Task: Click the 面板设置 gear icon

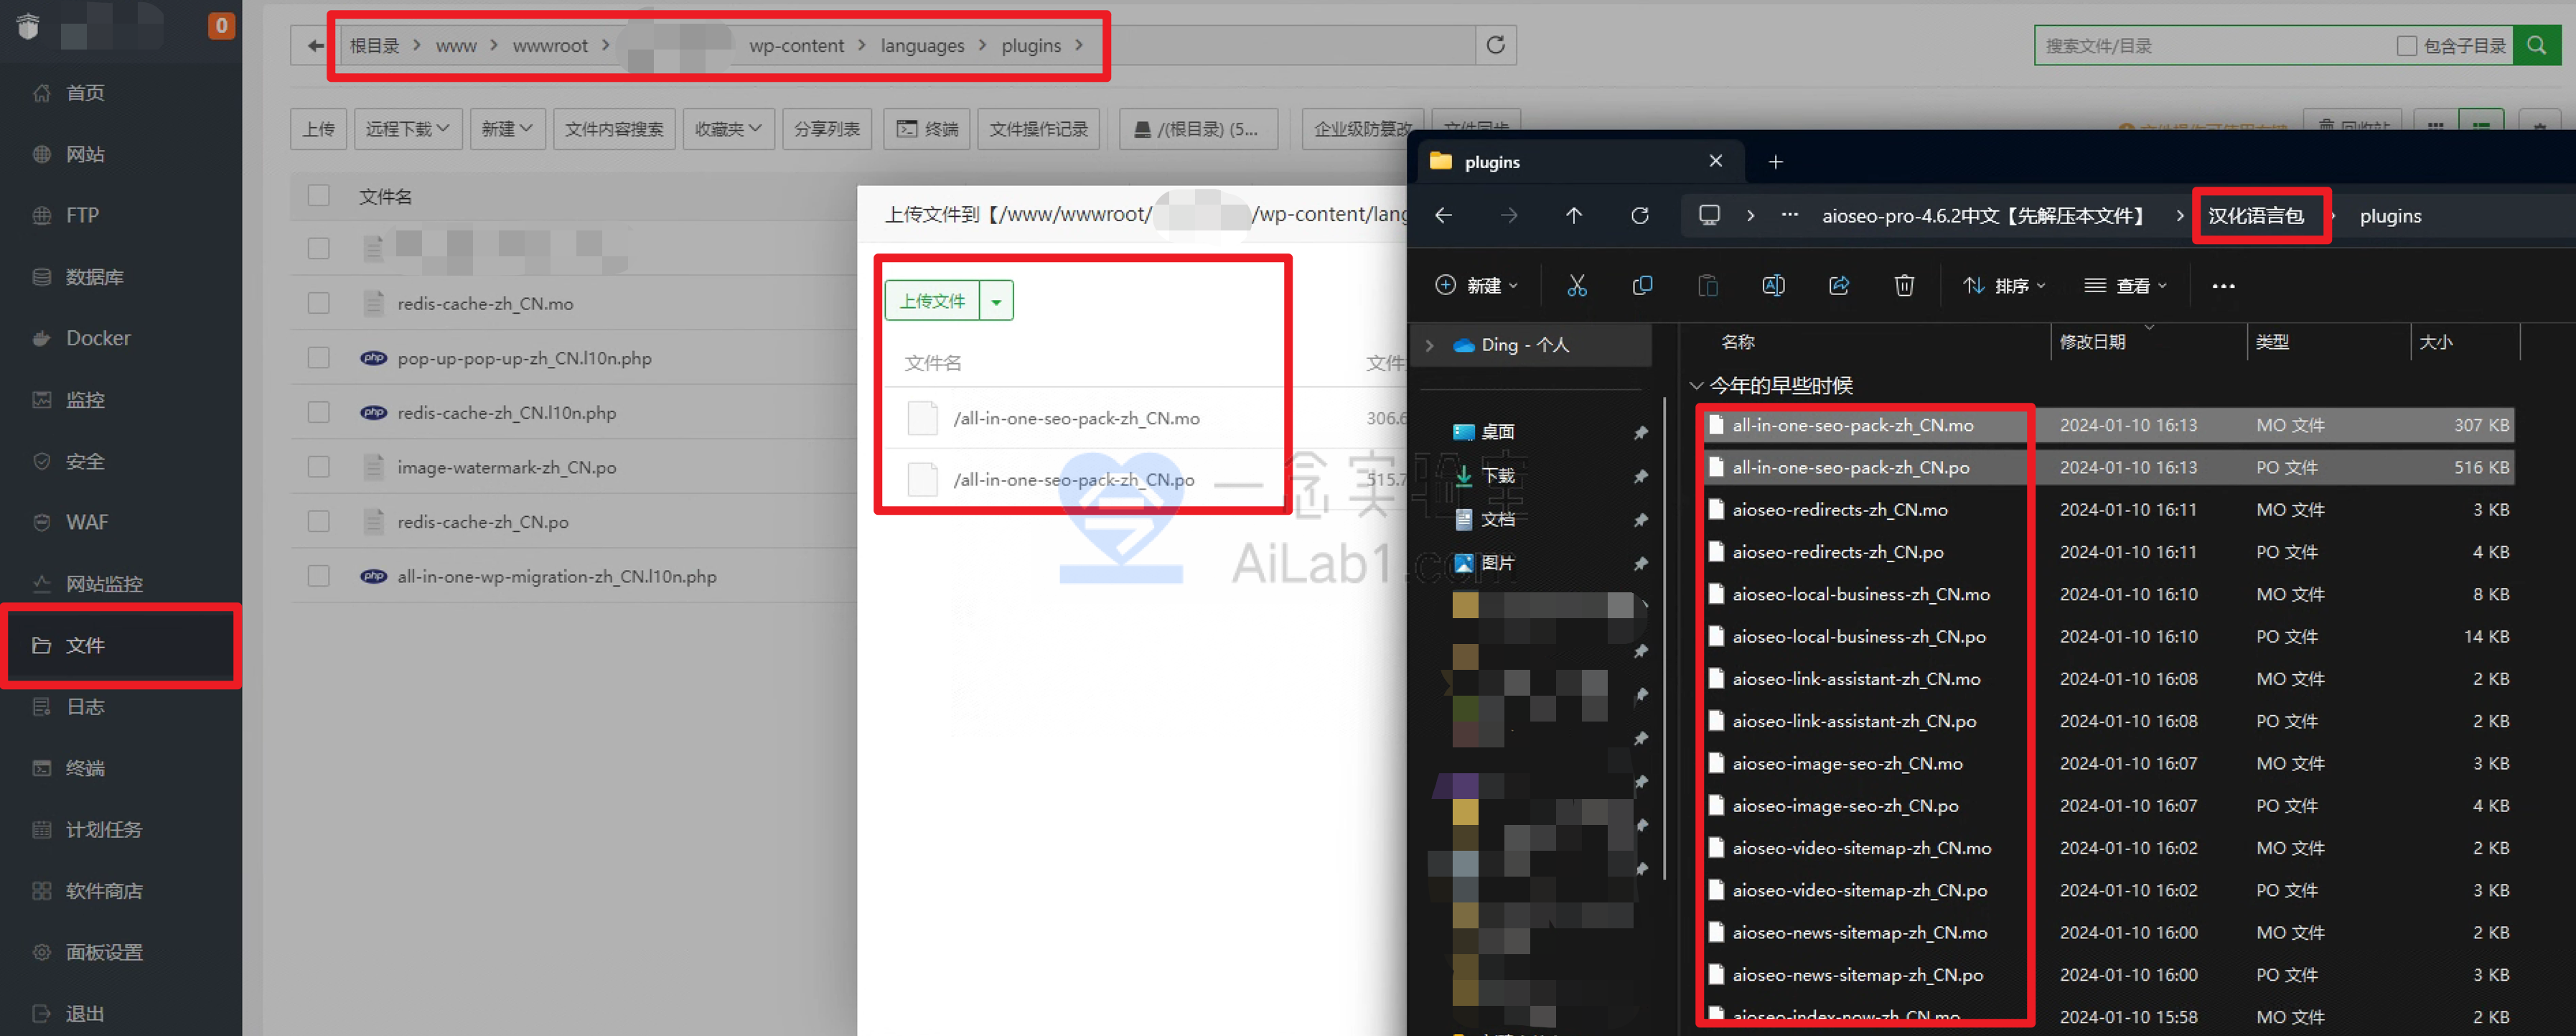Action: click(x=42, y=952)
